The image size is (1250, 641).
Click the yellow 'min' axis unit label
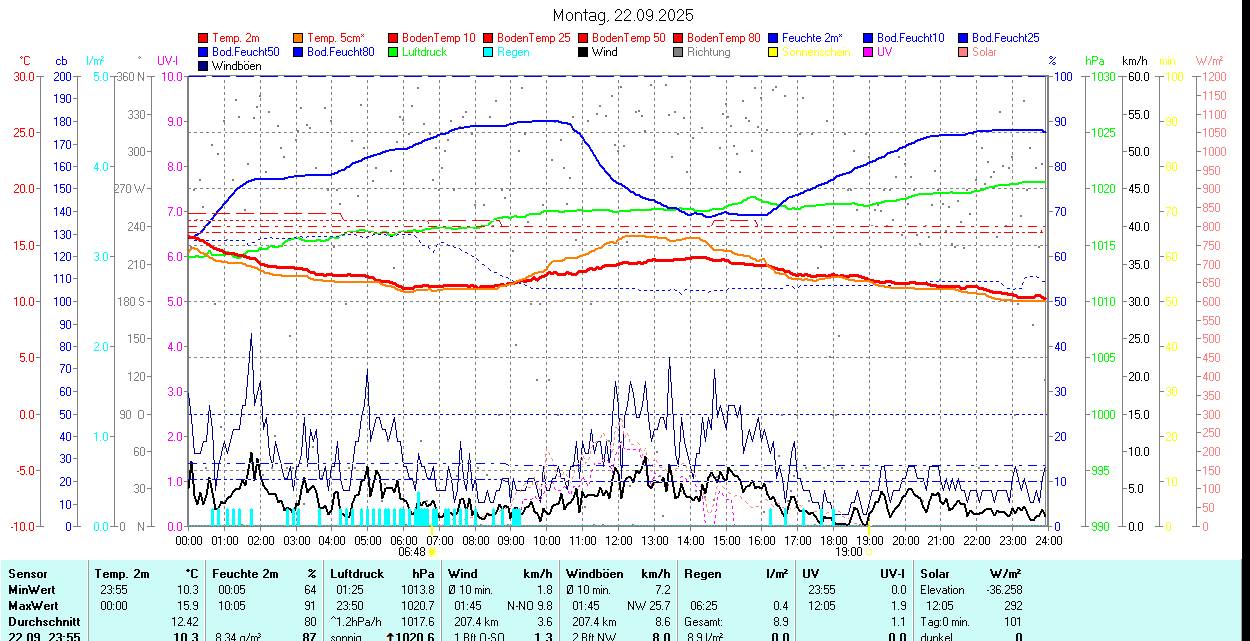point(1167,61)
